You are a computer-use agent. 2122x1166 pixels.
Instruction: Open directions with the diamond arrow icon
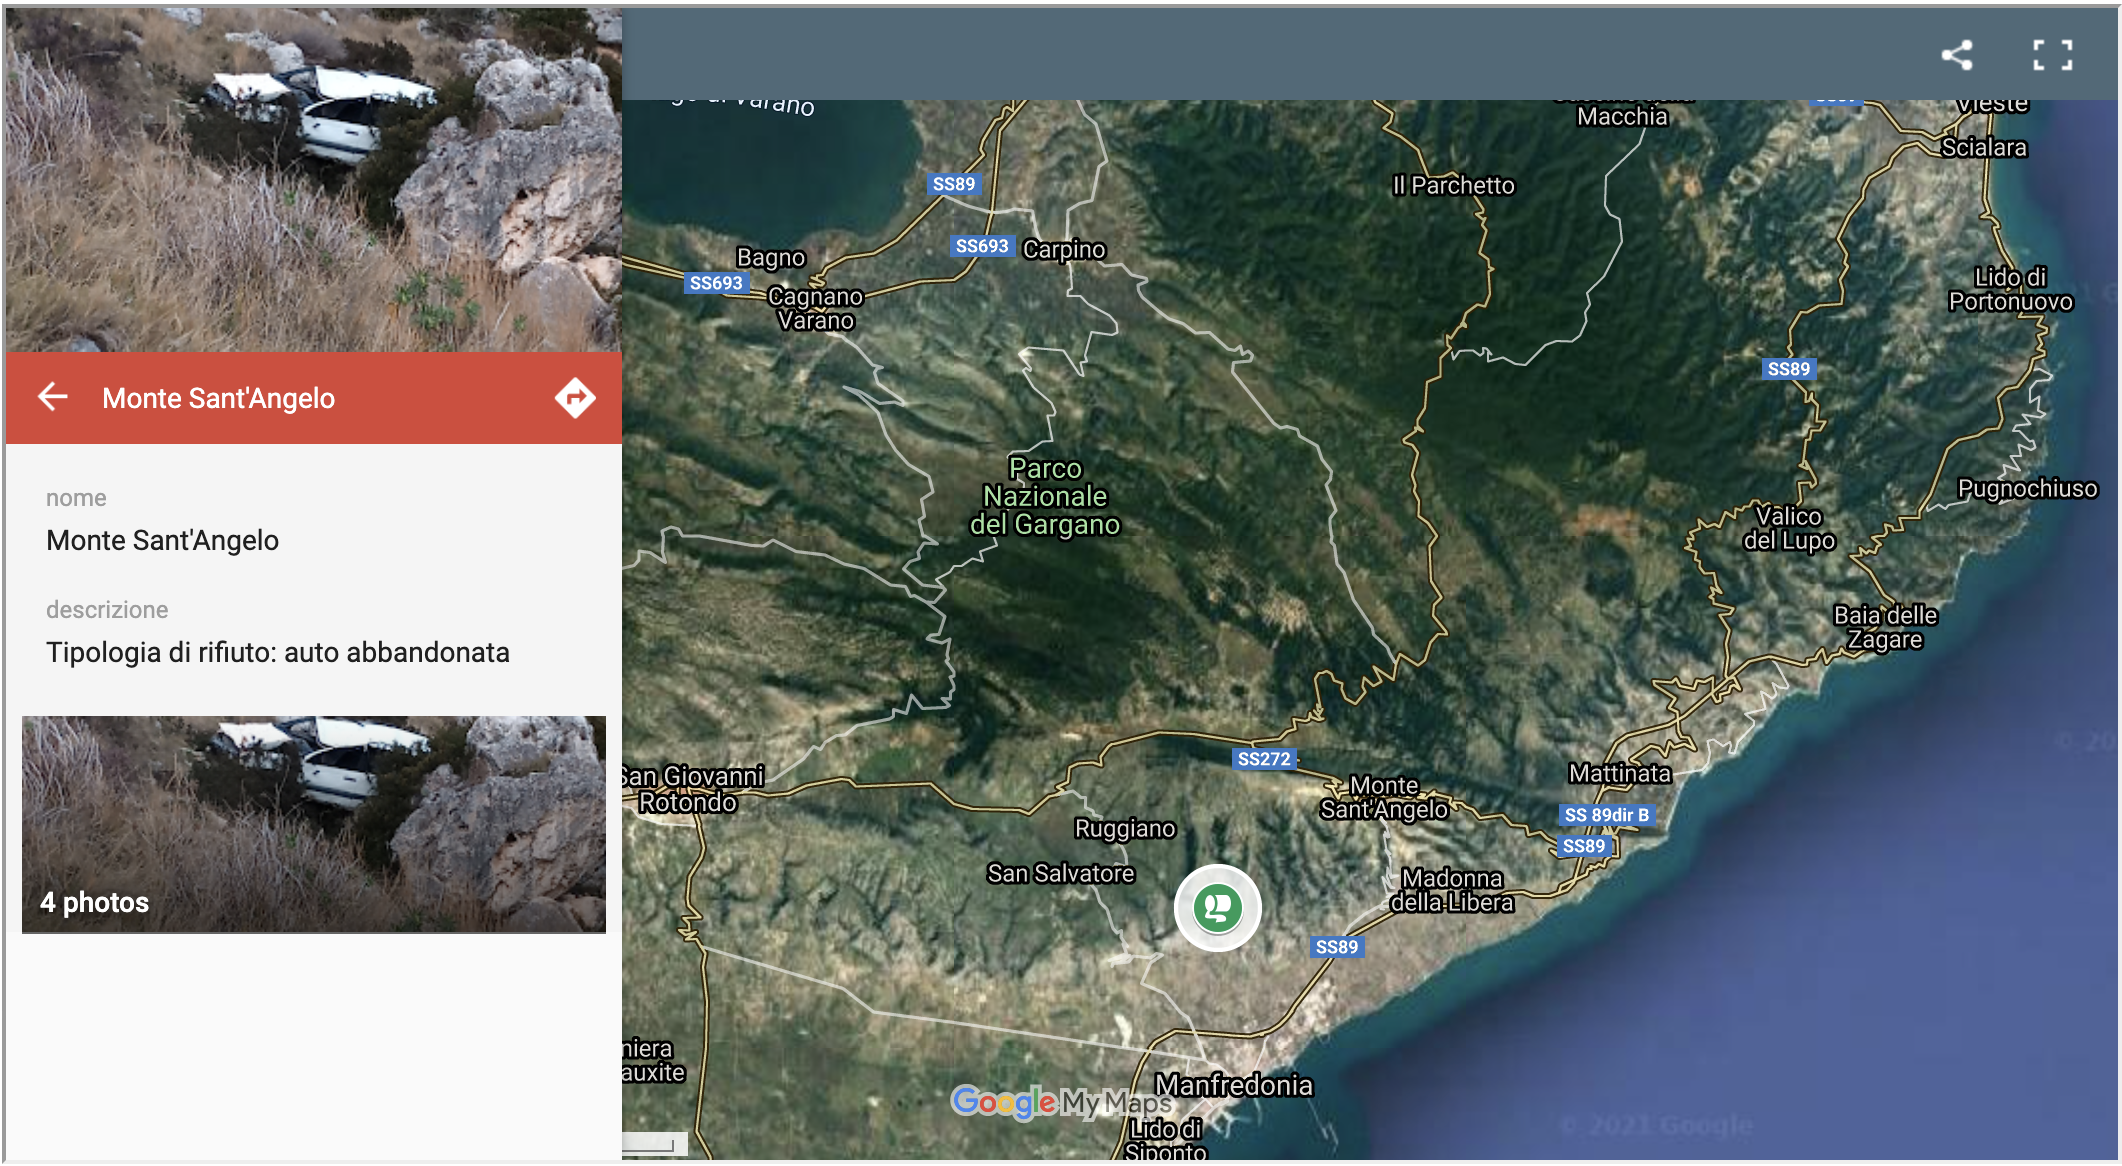[575, 397]
